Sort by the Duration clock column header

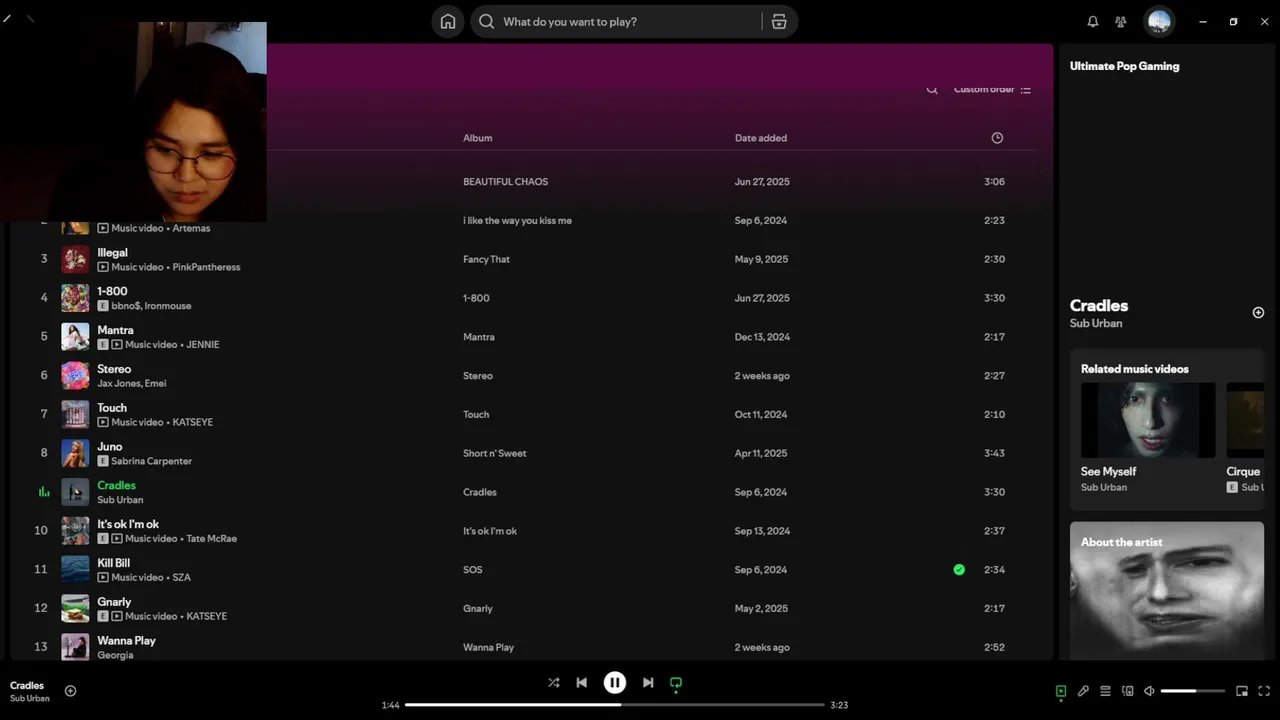997,138
